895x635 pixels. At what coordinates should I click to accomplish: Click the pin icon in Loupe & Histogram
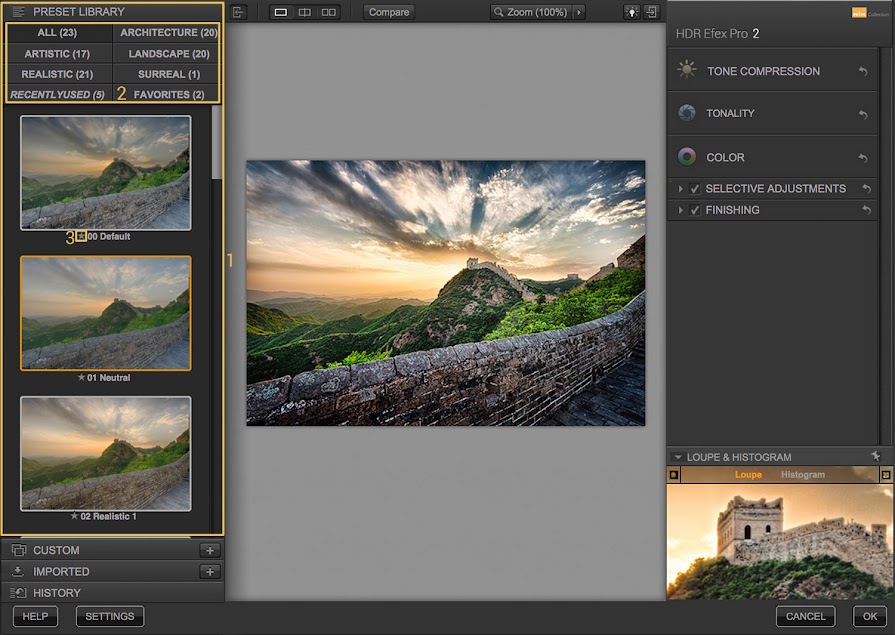coord(875,456)
